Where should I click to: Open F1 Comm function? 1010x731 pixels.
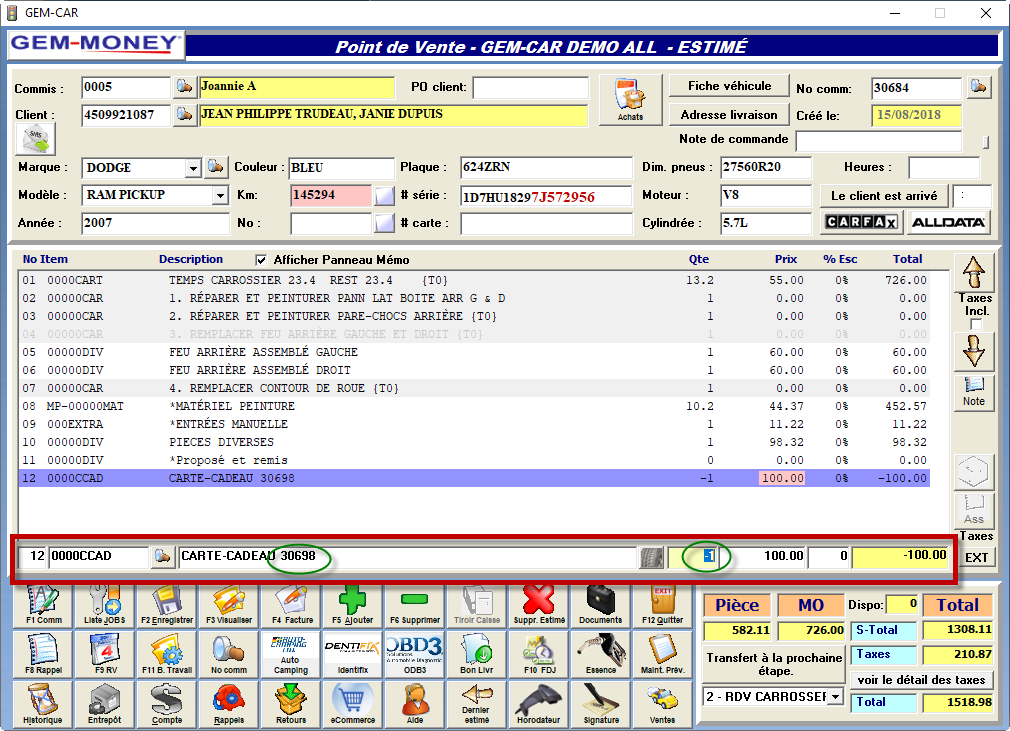click(43, 605)
